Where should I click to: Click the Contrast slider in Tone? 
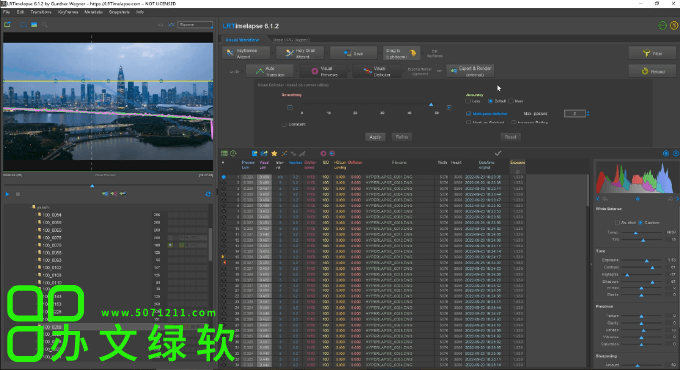click(x=642, y=267)
